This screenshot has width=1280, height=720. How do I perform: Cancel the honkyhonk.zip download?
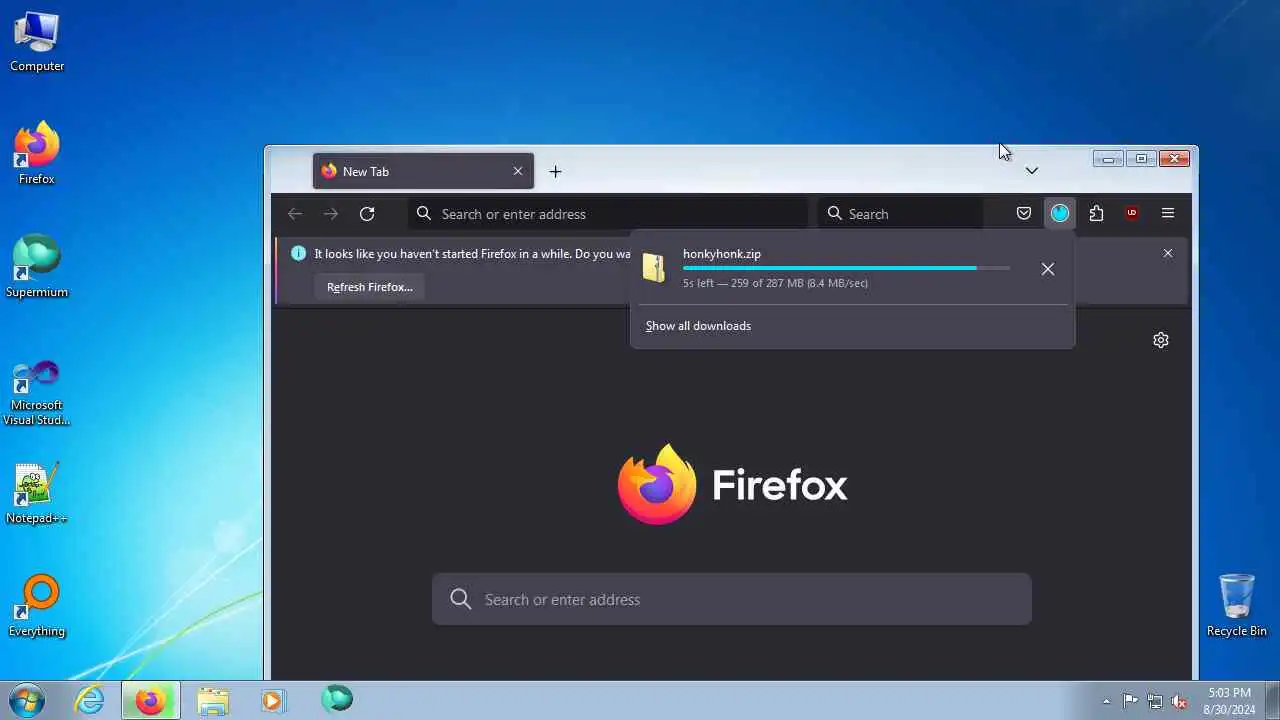tap(1047, 269)
